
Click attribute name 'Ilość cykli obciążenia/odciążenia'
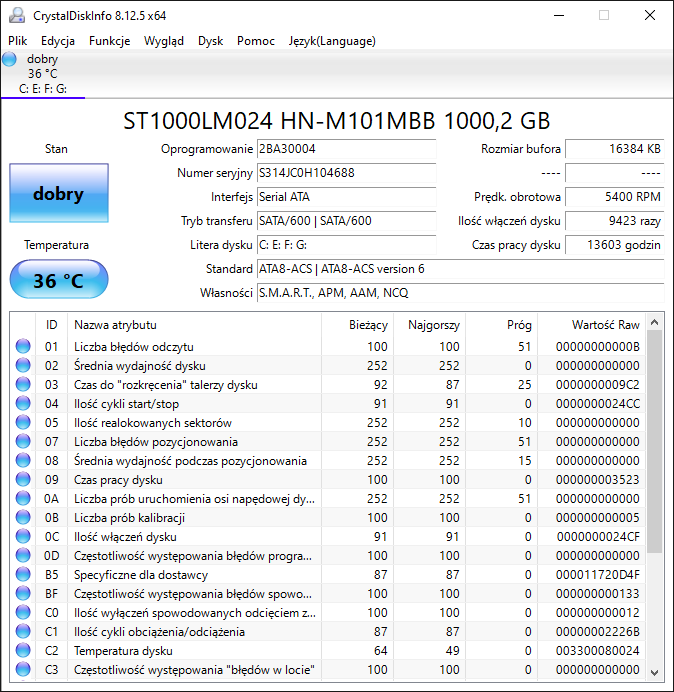(x=159, y=632)
